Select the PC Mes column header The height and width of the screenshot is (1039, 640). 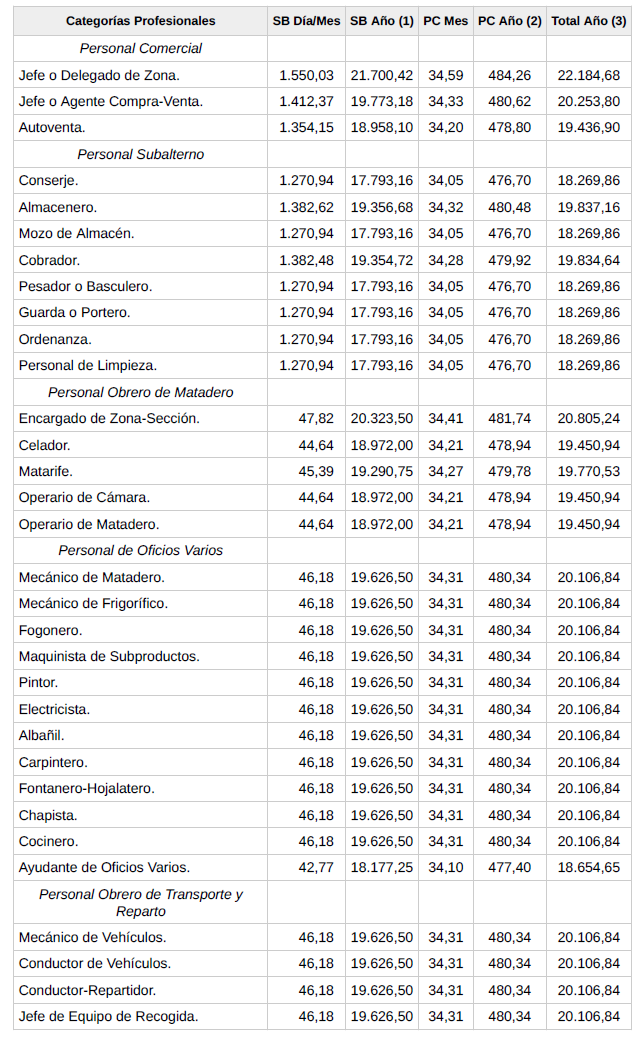click(446, 21)
